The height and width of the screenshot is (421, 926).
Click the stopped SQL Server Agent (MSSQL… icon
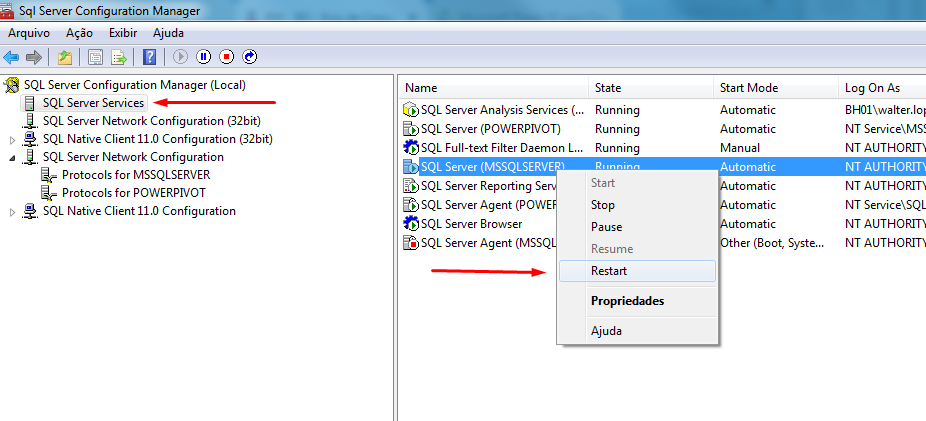[x=410, y=243]
